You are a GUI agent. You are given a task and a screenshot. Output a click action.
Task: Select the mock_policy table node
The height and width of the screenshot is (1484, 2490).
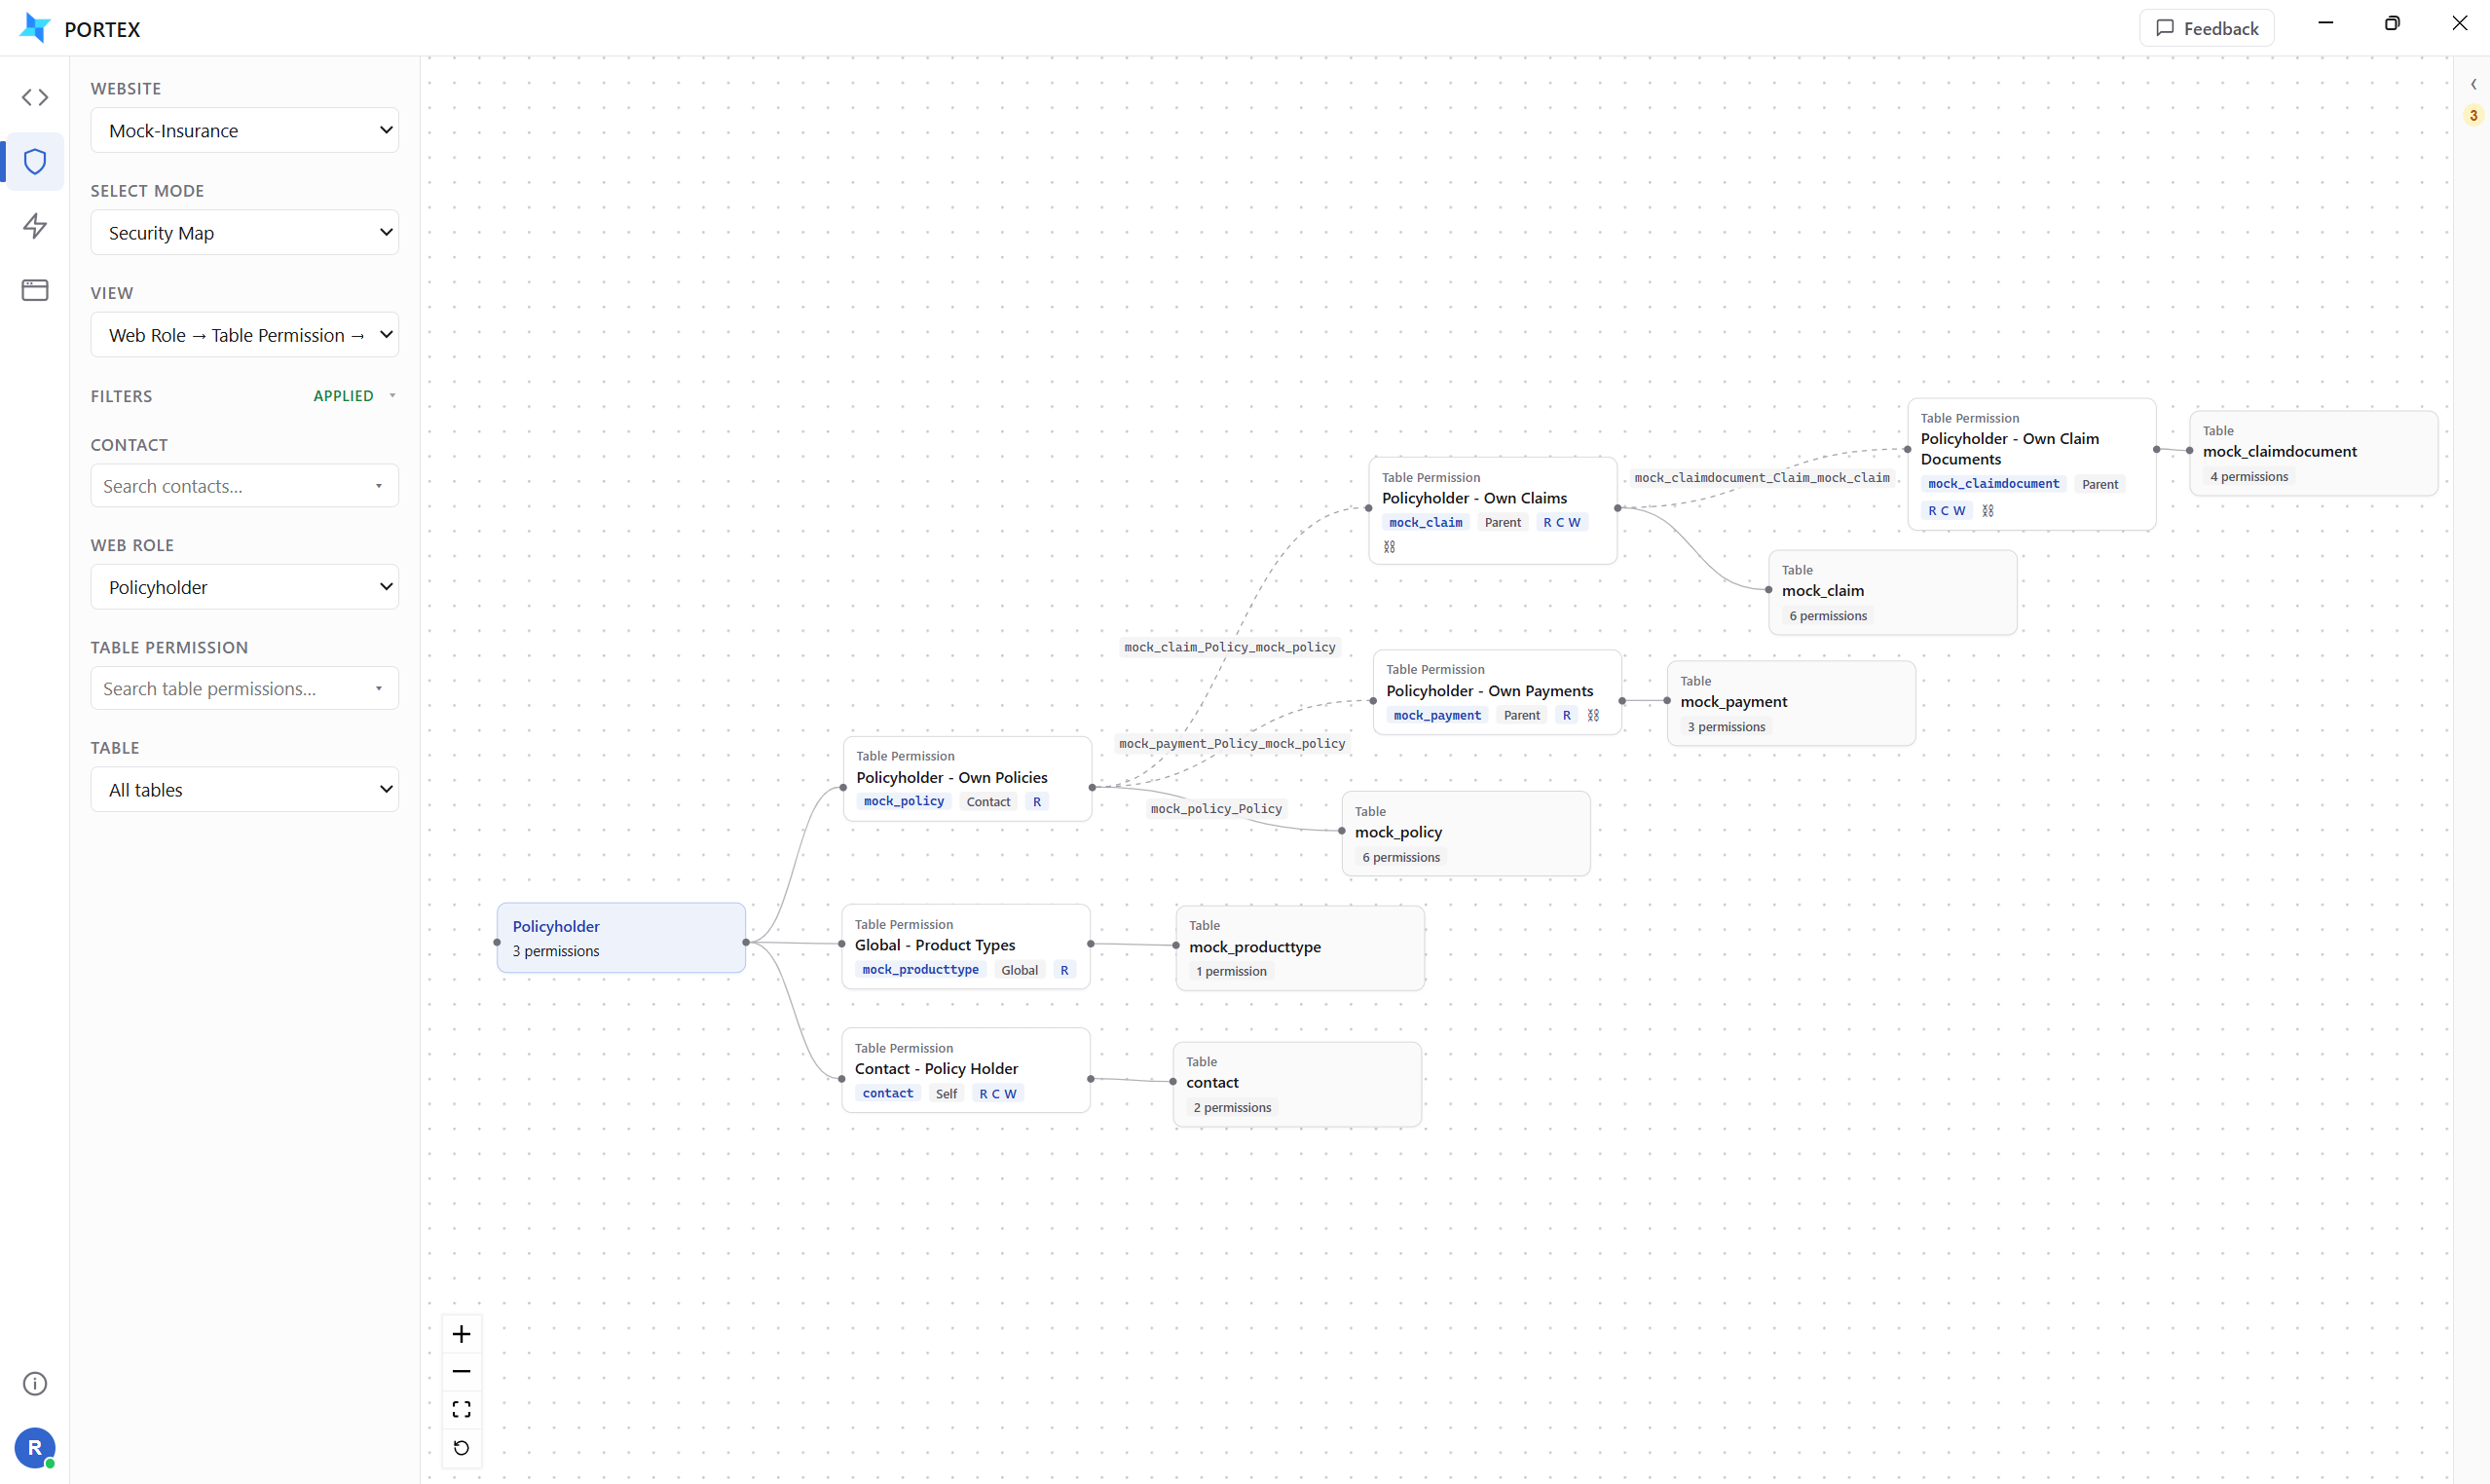1466,834
